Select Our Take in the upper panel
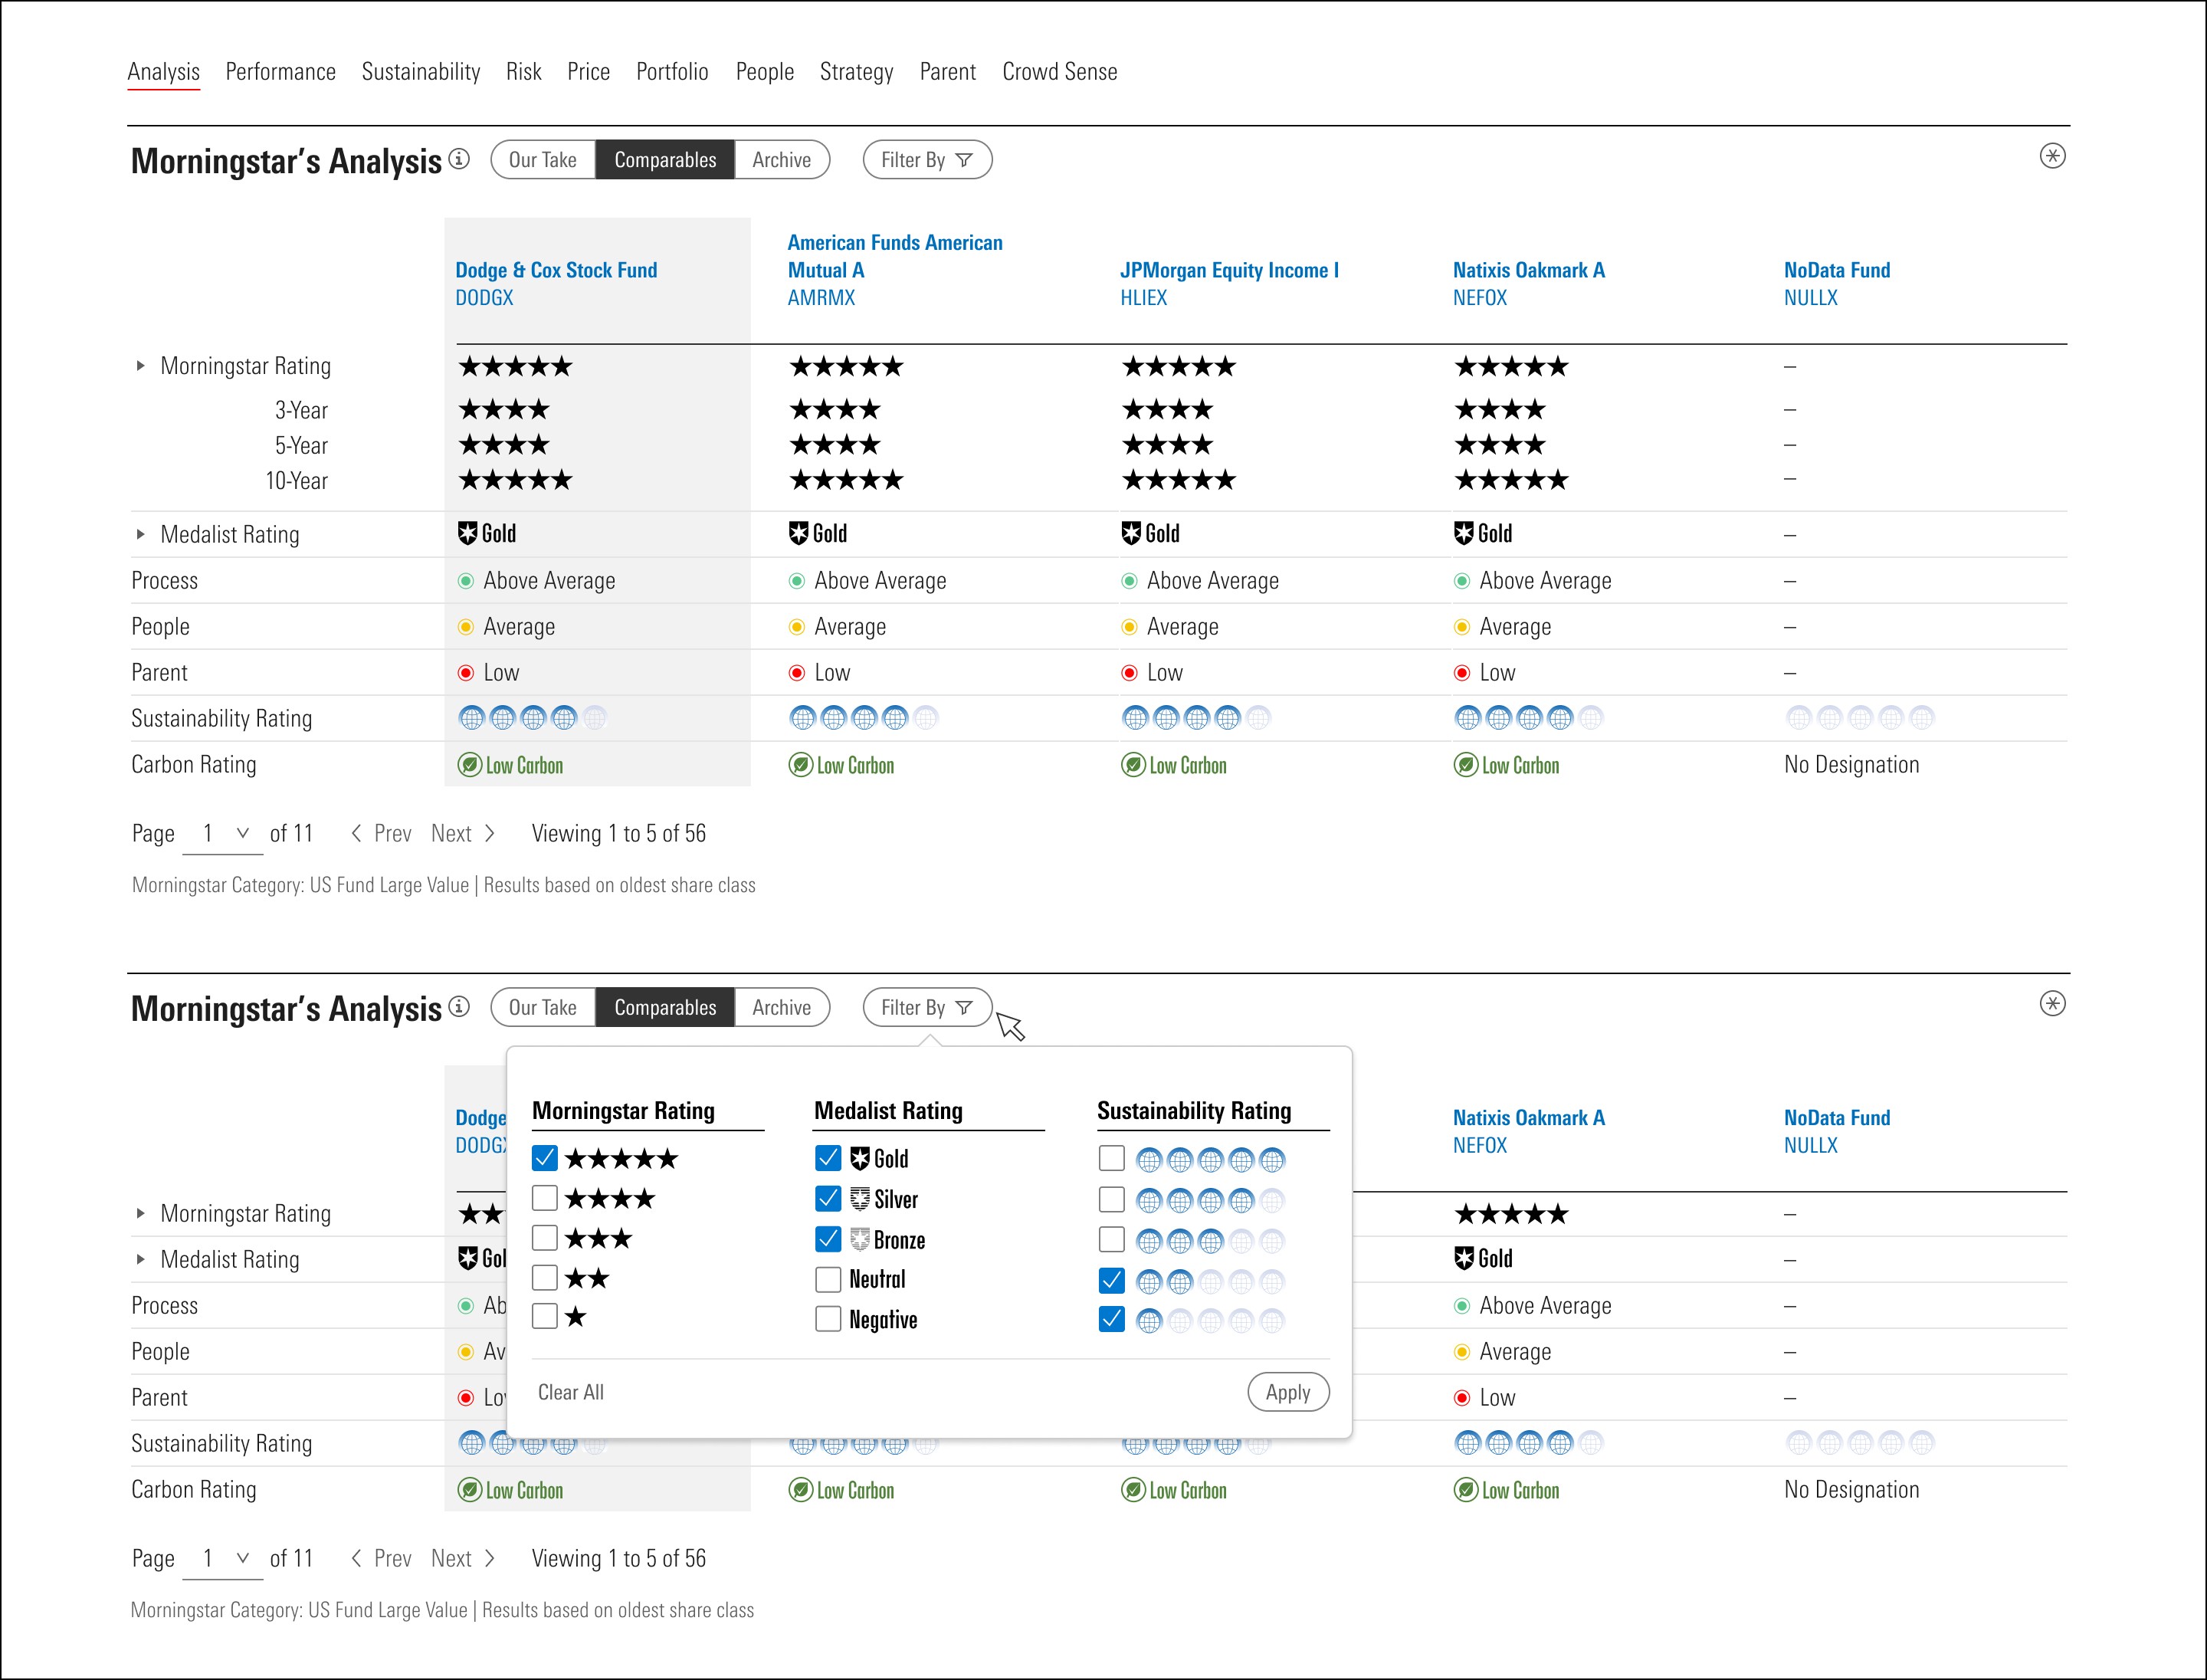The width and height of the screenshot is (2207, 1680). [543, 160]
